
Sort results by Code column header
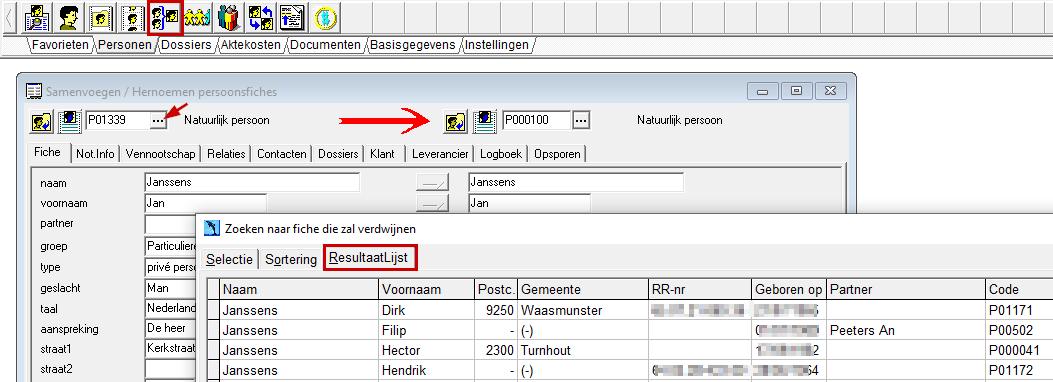[1019, 289]
